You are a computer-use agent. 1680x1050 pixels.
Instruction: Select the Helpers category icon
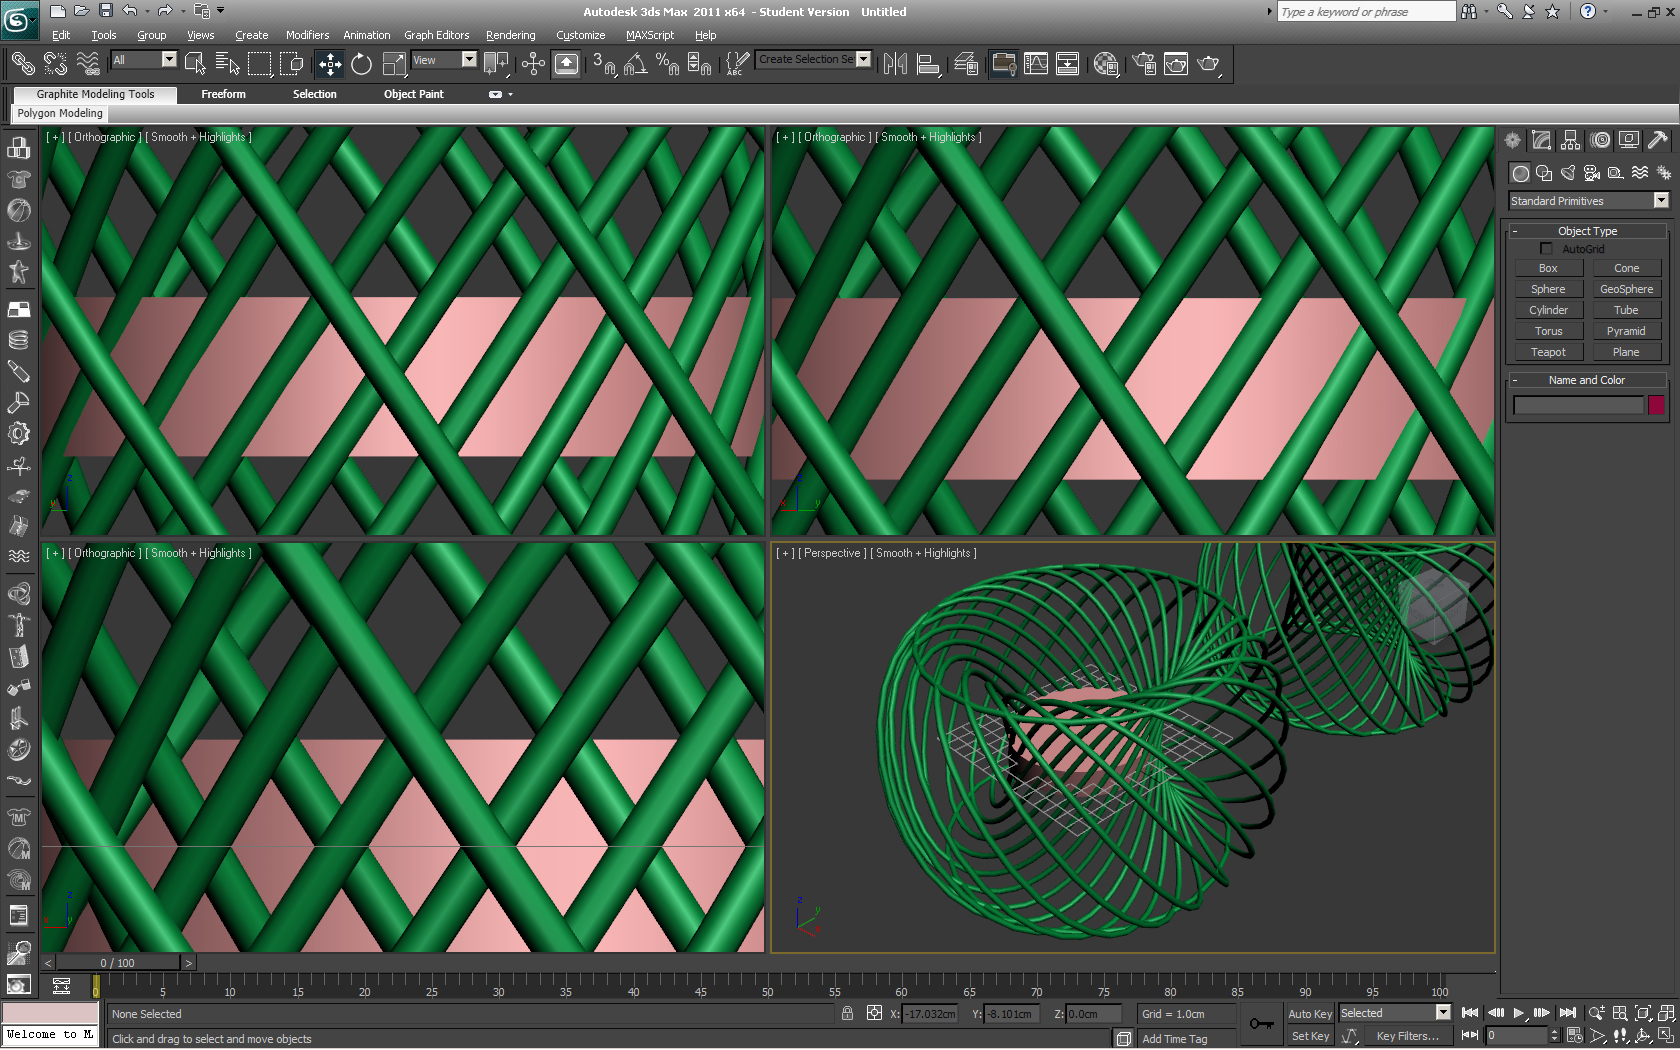(x=1616, y=173)
